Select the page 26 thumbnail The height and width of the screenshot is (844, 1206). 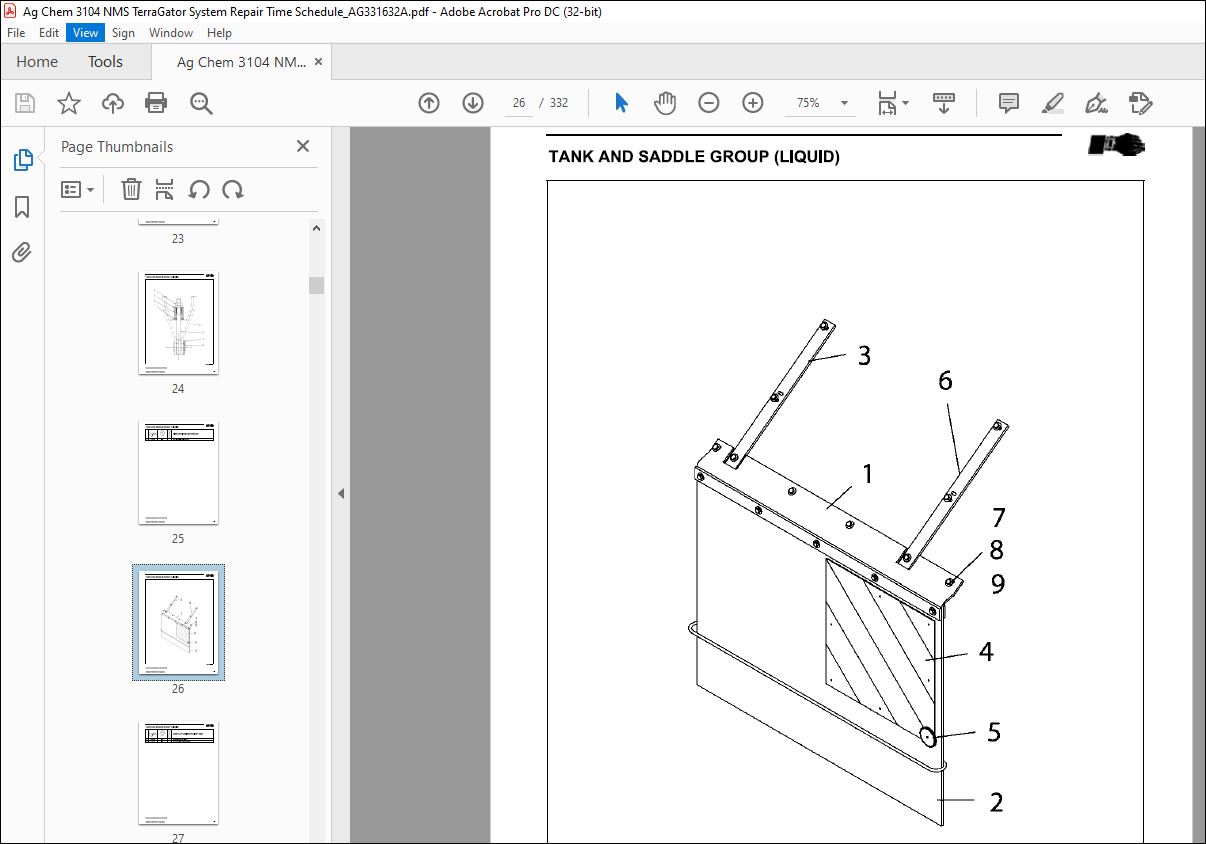(x=178, y=622)
